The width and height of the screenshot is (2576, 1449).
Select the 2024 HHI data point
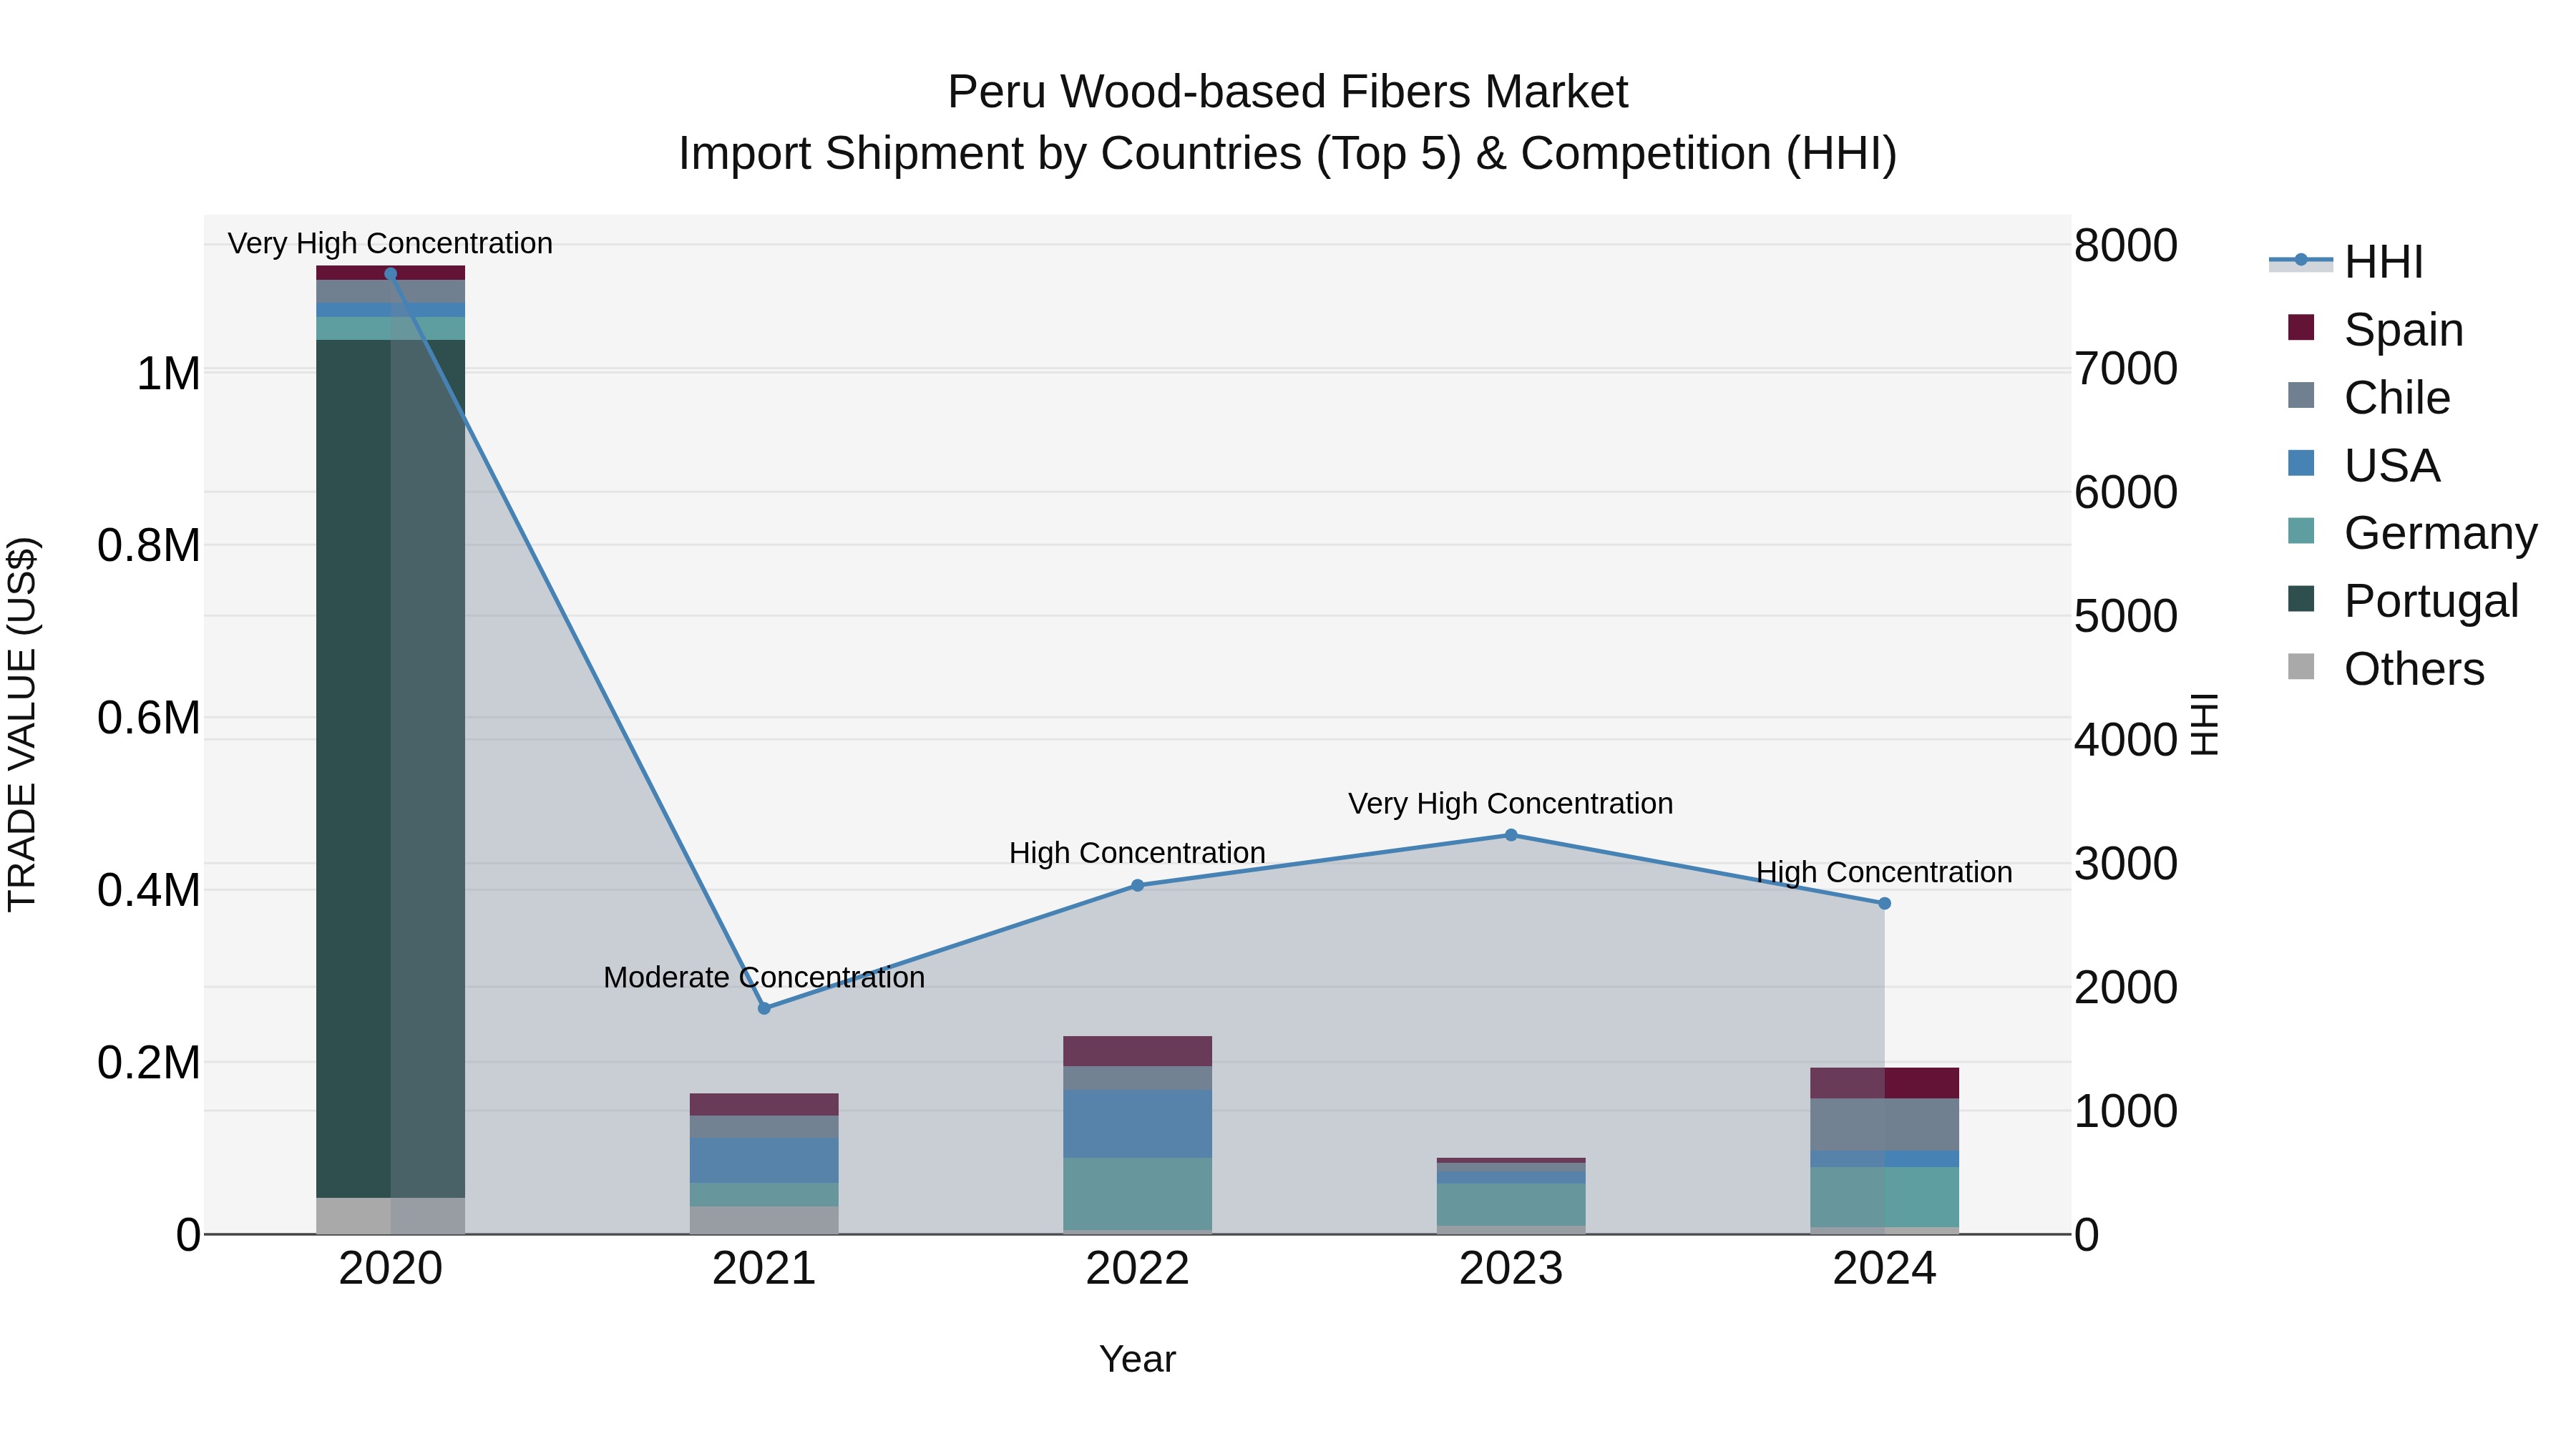(1884, 903)
